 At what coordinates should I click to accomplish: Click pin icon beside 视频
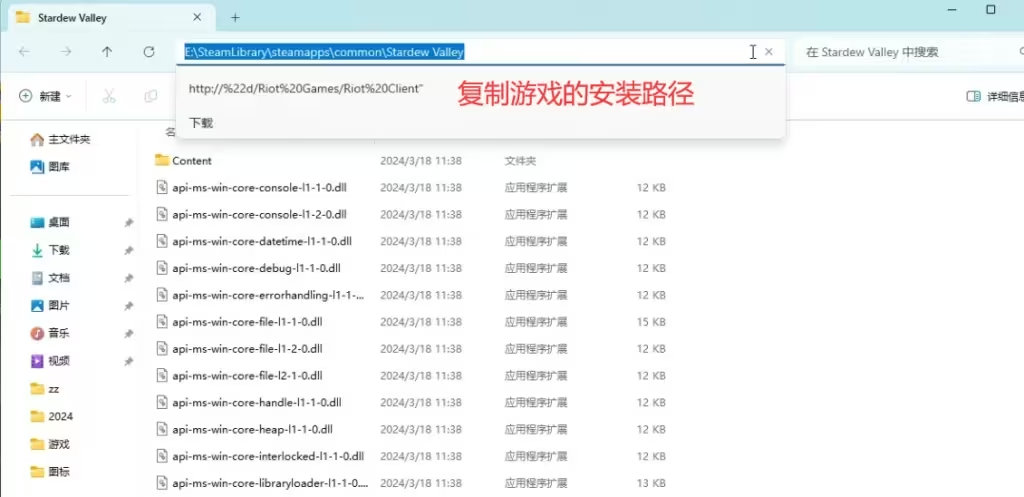(x=129, y=361)
